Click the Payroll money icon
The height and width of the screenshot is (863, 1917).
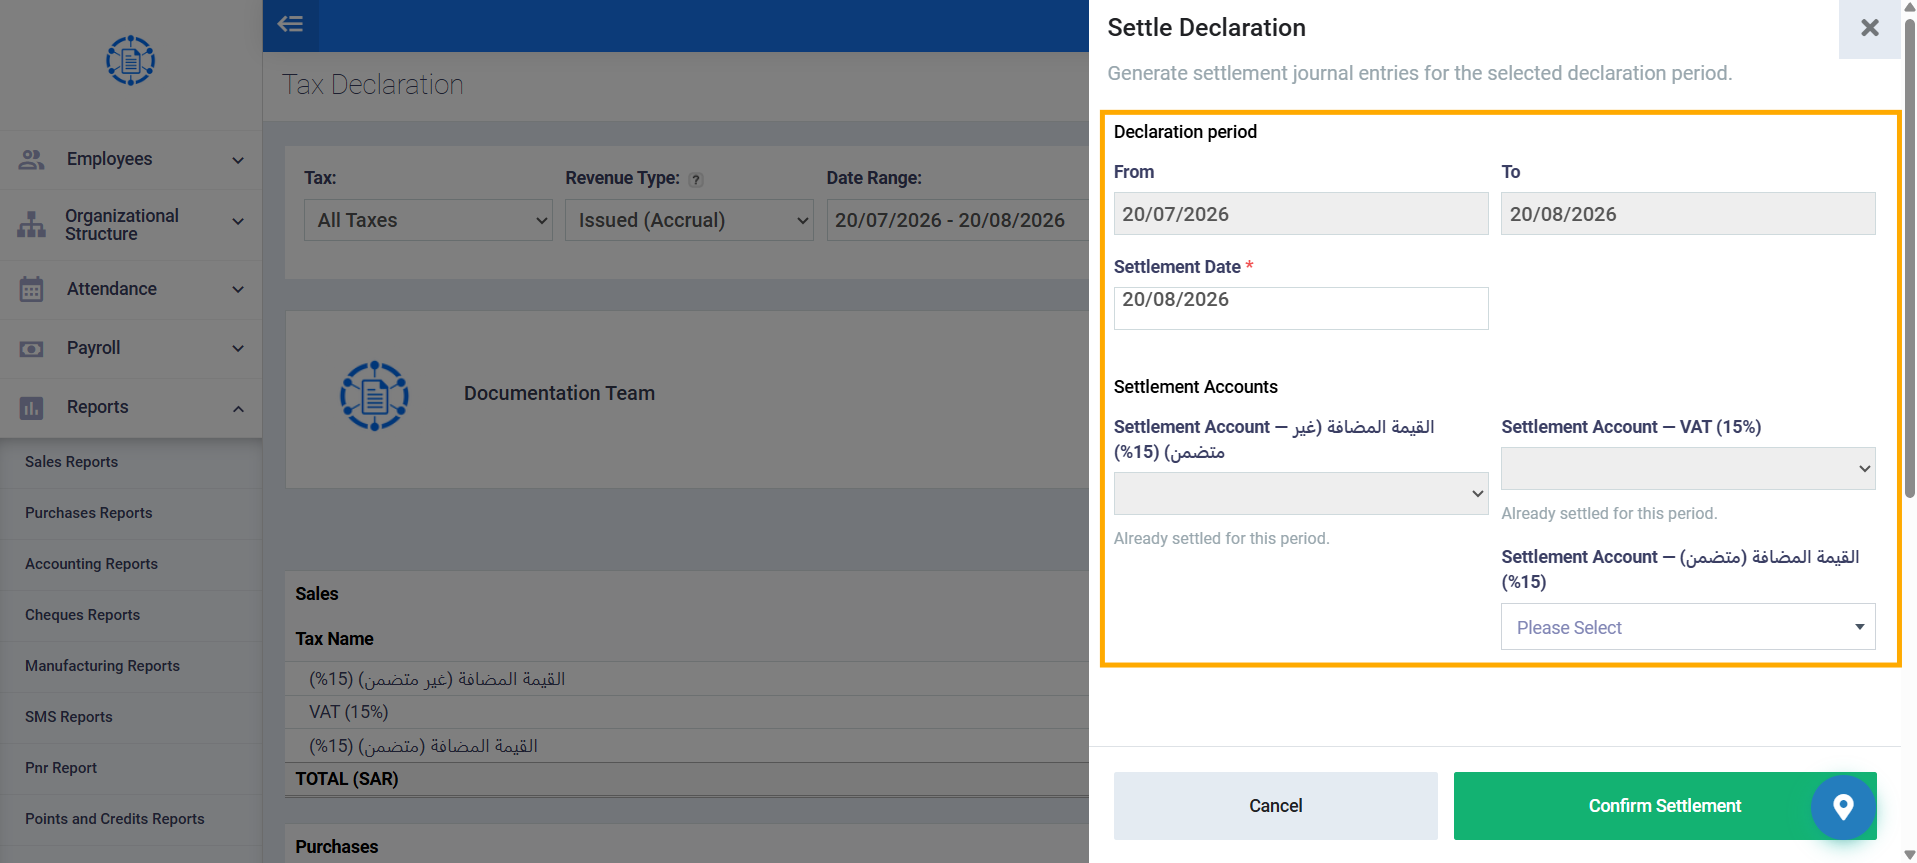tap(32, 348)
